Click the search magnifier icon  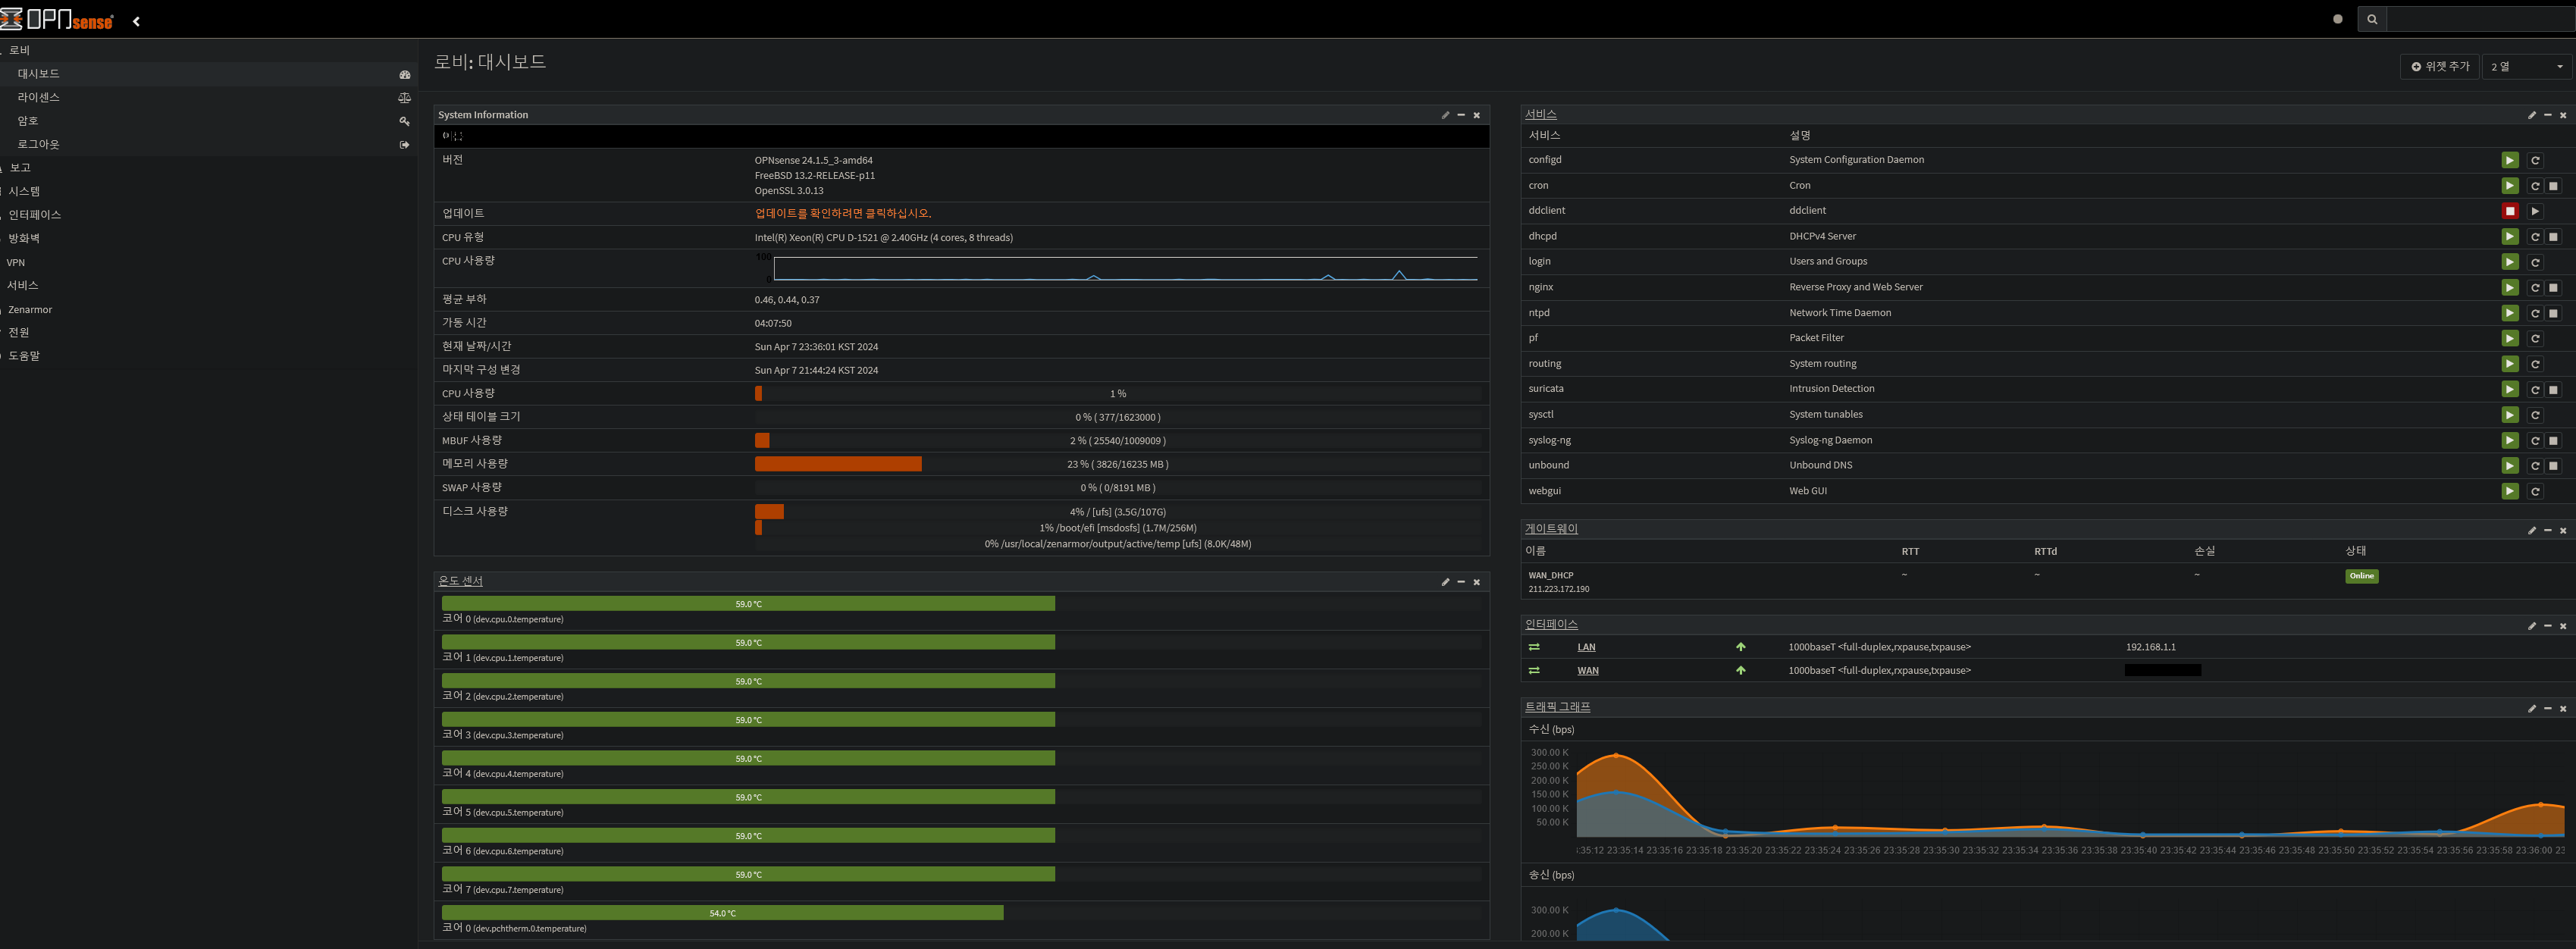(x=2372, y=19)
